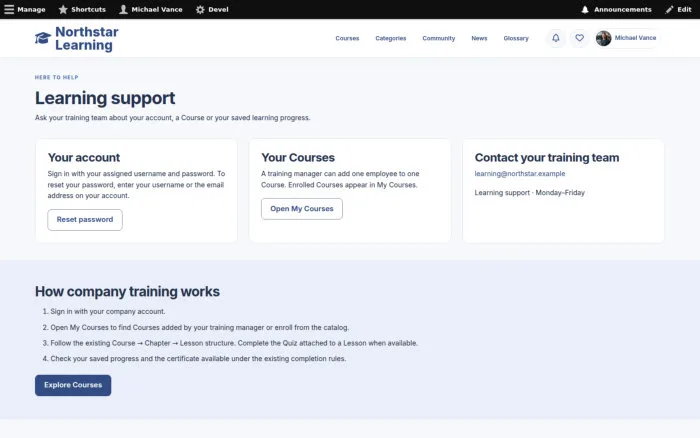
Task: Click How company training works heading
Action: coord(127,292)
